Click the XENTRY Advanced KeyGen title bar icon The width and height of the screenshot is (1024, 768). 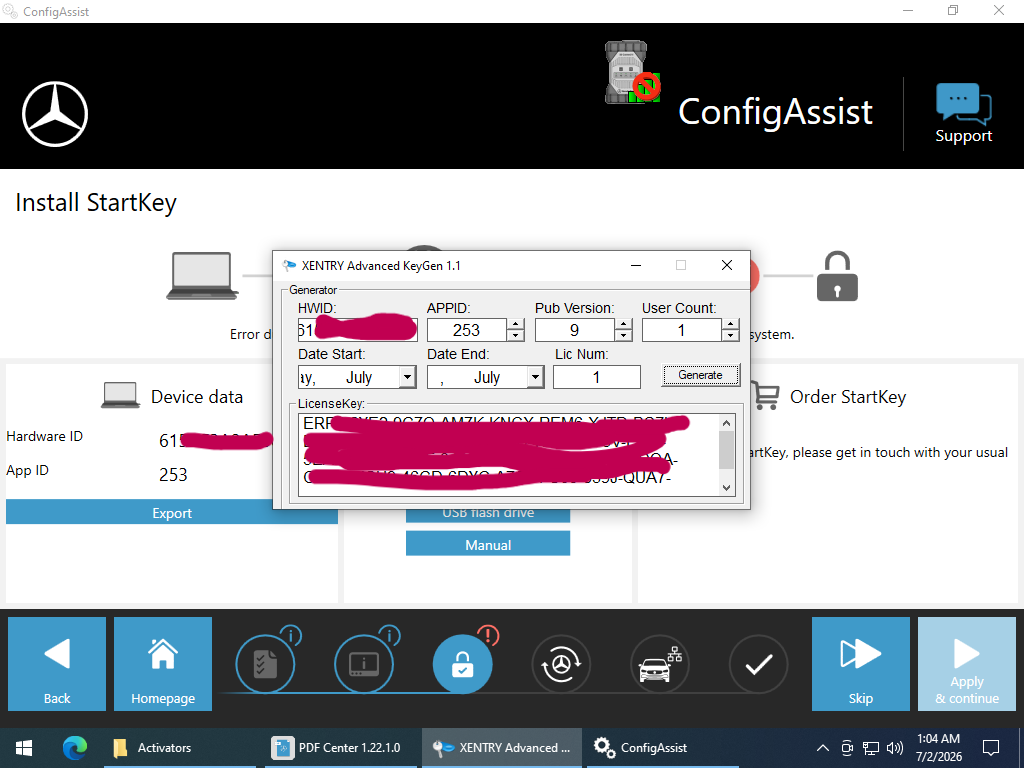tap(289, 266)
